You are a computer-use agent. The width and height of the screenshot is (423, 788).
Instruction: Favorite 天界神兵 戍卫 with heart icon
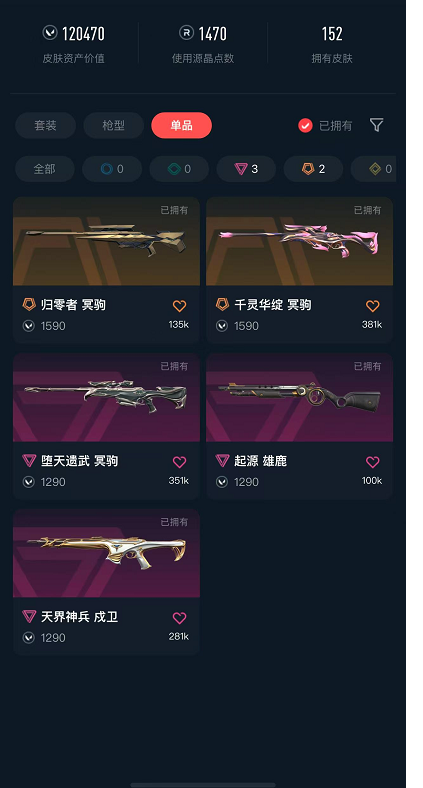[x=179, y=618]
